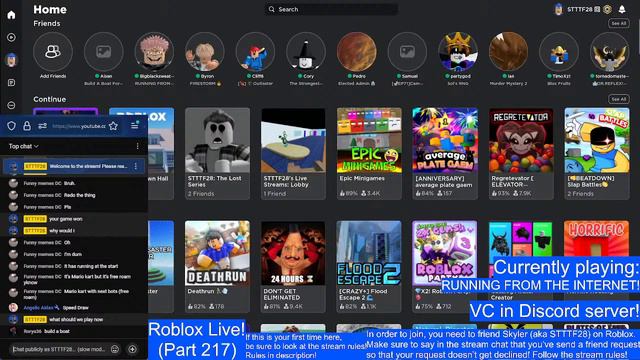The height and width of the screenshot is (360, 640).
Task: Click chat message 'your game won'
Action: point(66,219)
